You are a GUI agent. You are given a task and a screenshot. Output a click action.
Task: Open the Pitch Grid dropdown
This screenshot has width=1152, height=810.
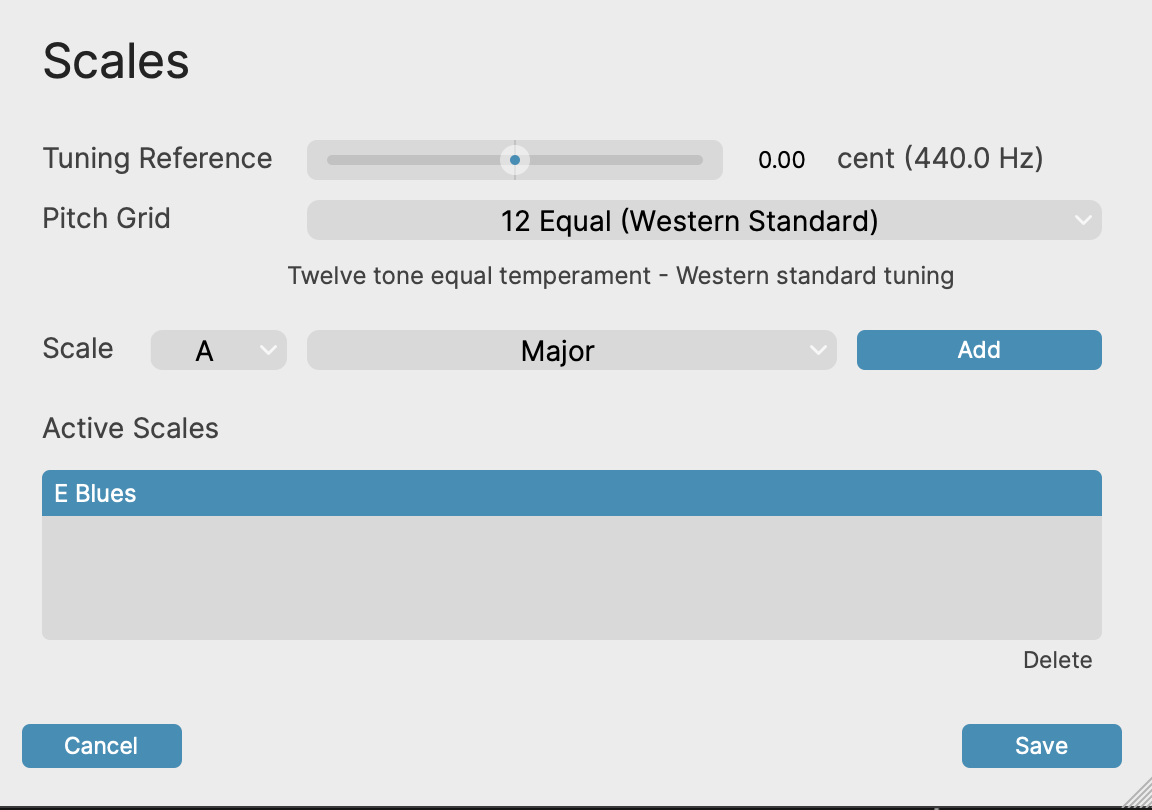690,220
